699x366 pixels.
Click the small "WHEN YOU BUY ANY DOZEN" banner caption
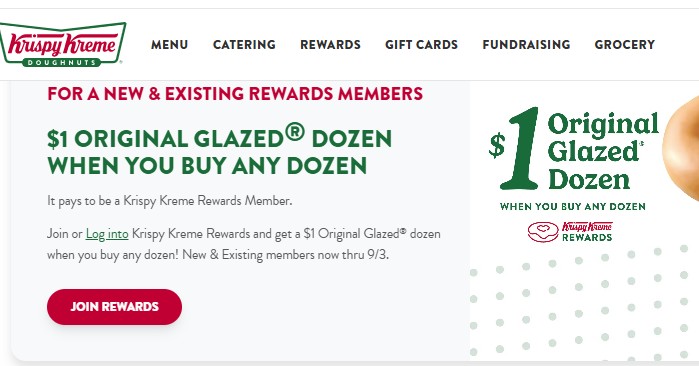tap(573, 206)
